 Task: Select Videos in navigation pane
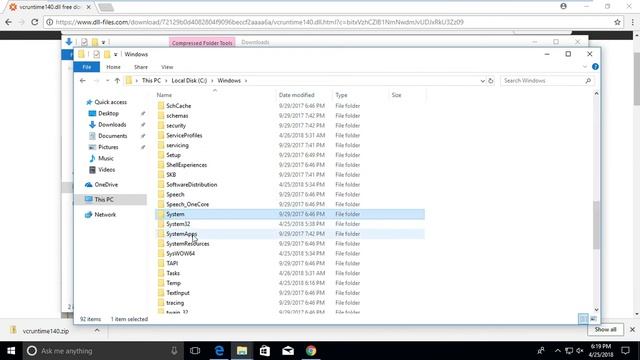106,169
